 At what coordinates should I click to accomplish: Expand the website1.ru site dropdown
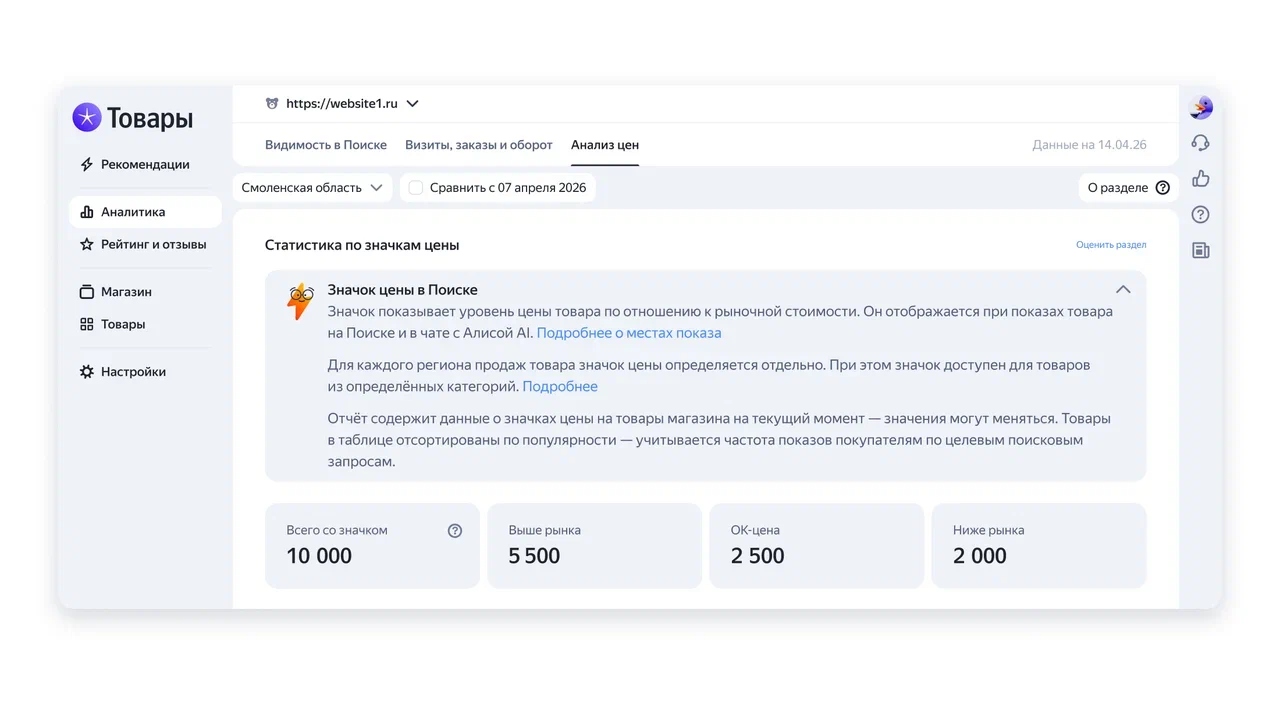pos(412,103)
